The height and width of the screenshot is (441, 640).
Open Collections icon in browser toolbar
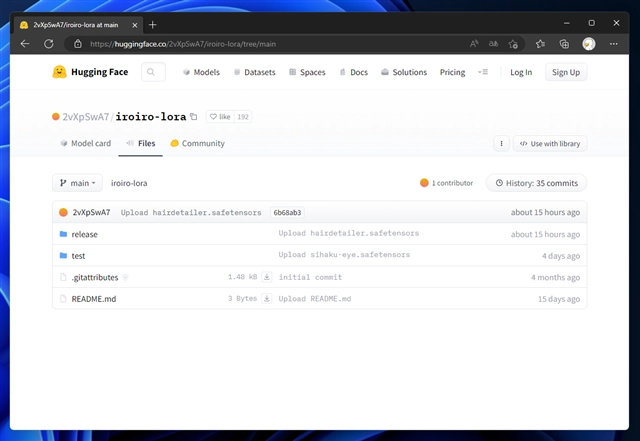click(564, 44)
